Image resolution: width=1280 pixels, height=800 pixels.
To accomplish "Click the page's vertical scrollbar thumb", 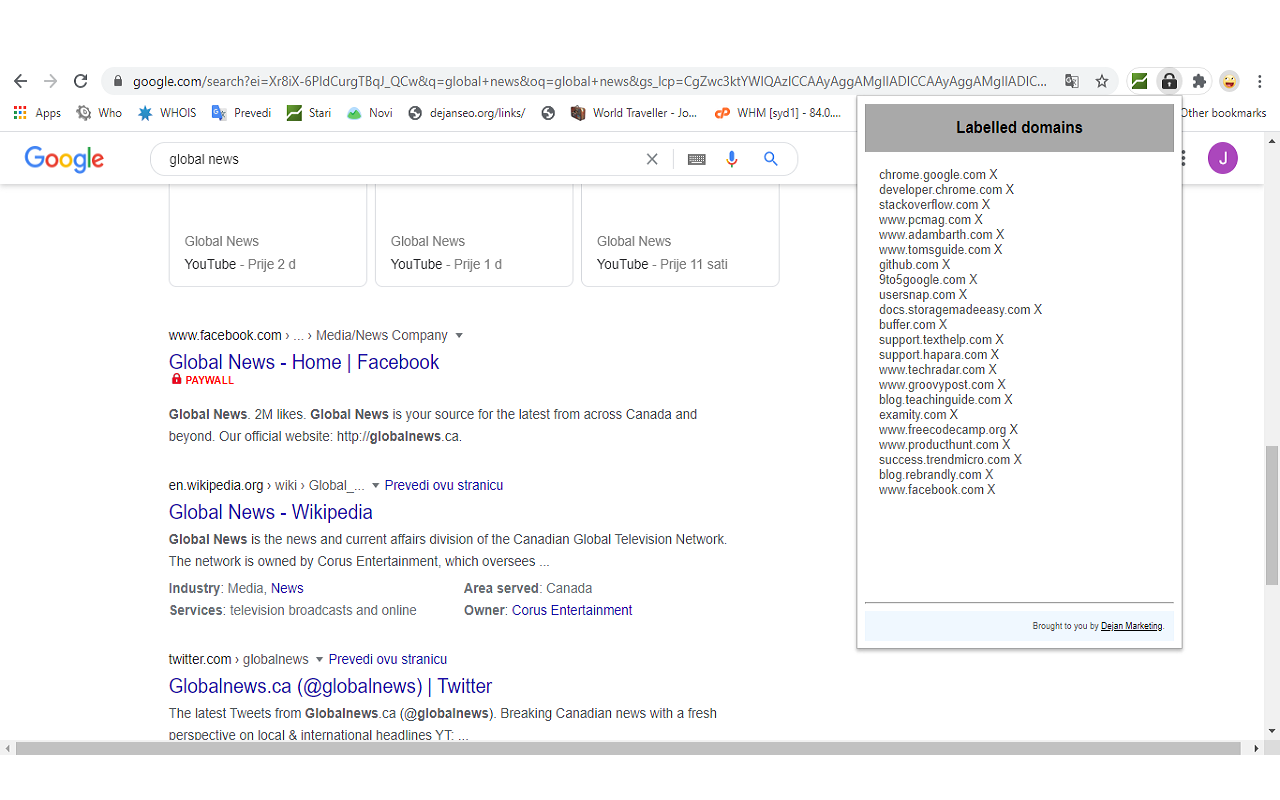I will point(1272,515).
